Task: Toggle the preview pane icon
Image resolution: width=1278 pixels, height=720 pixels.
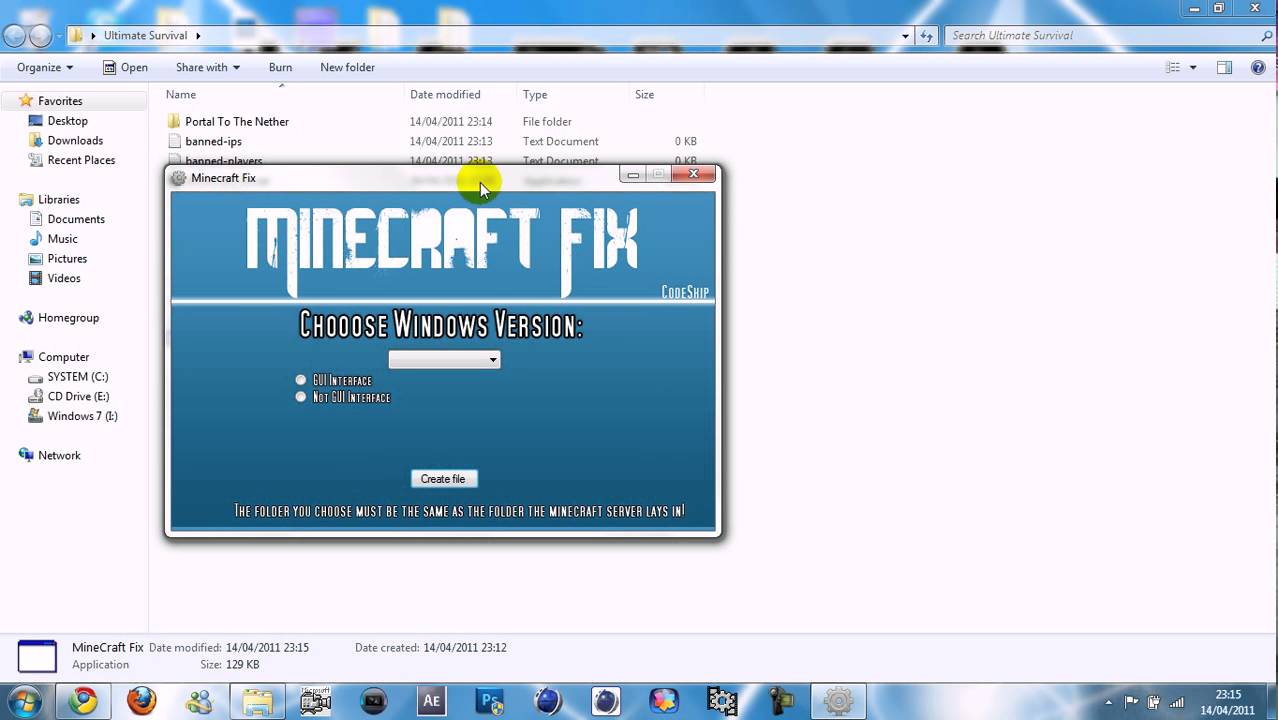Action: [1224, 67]
